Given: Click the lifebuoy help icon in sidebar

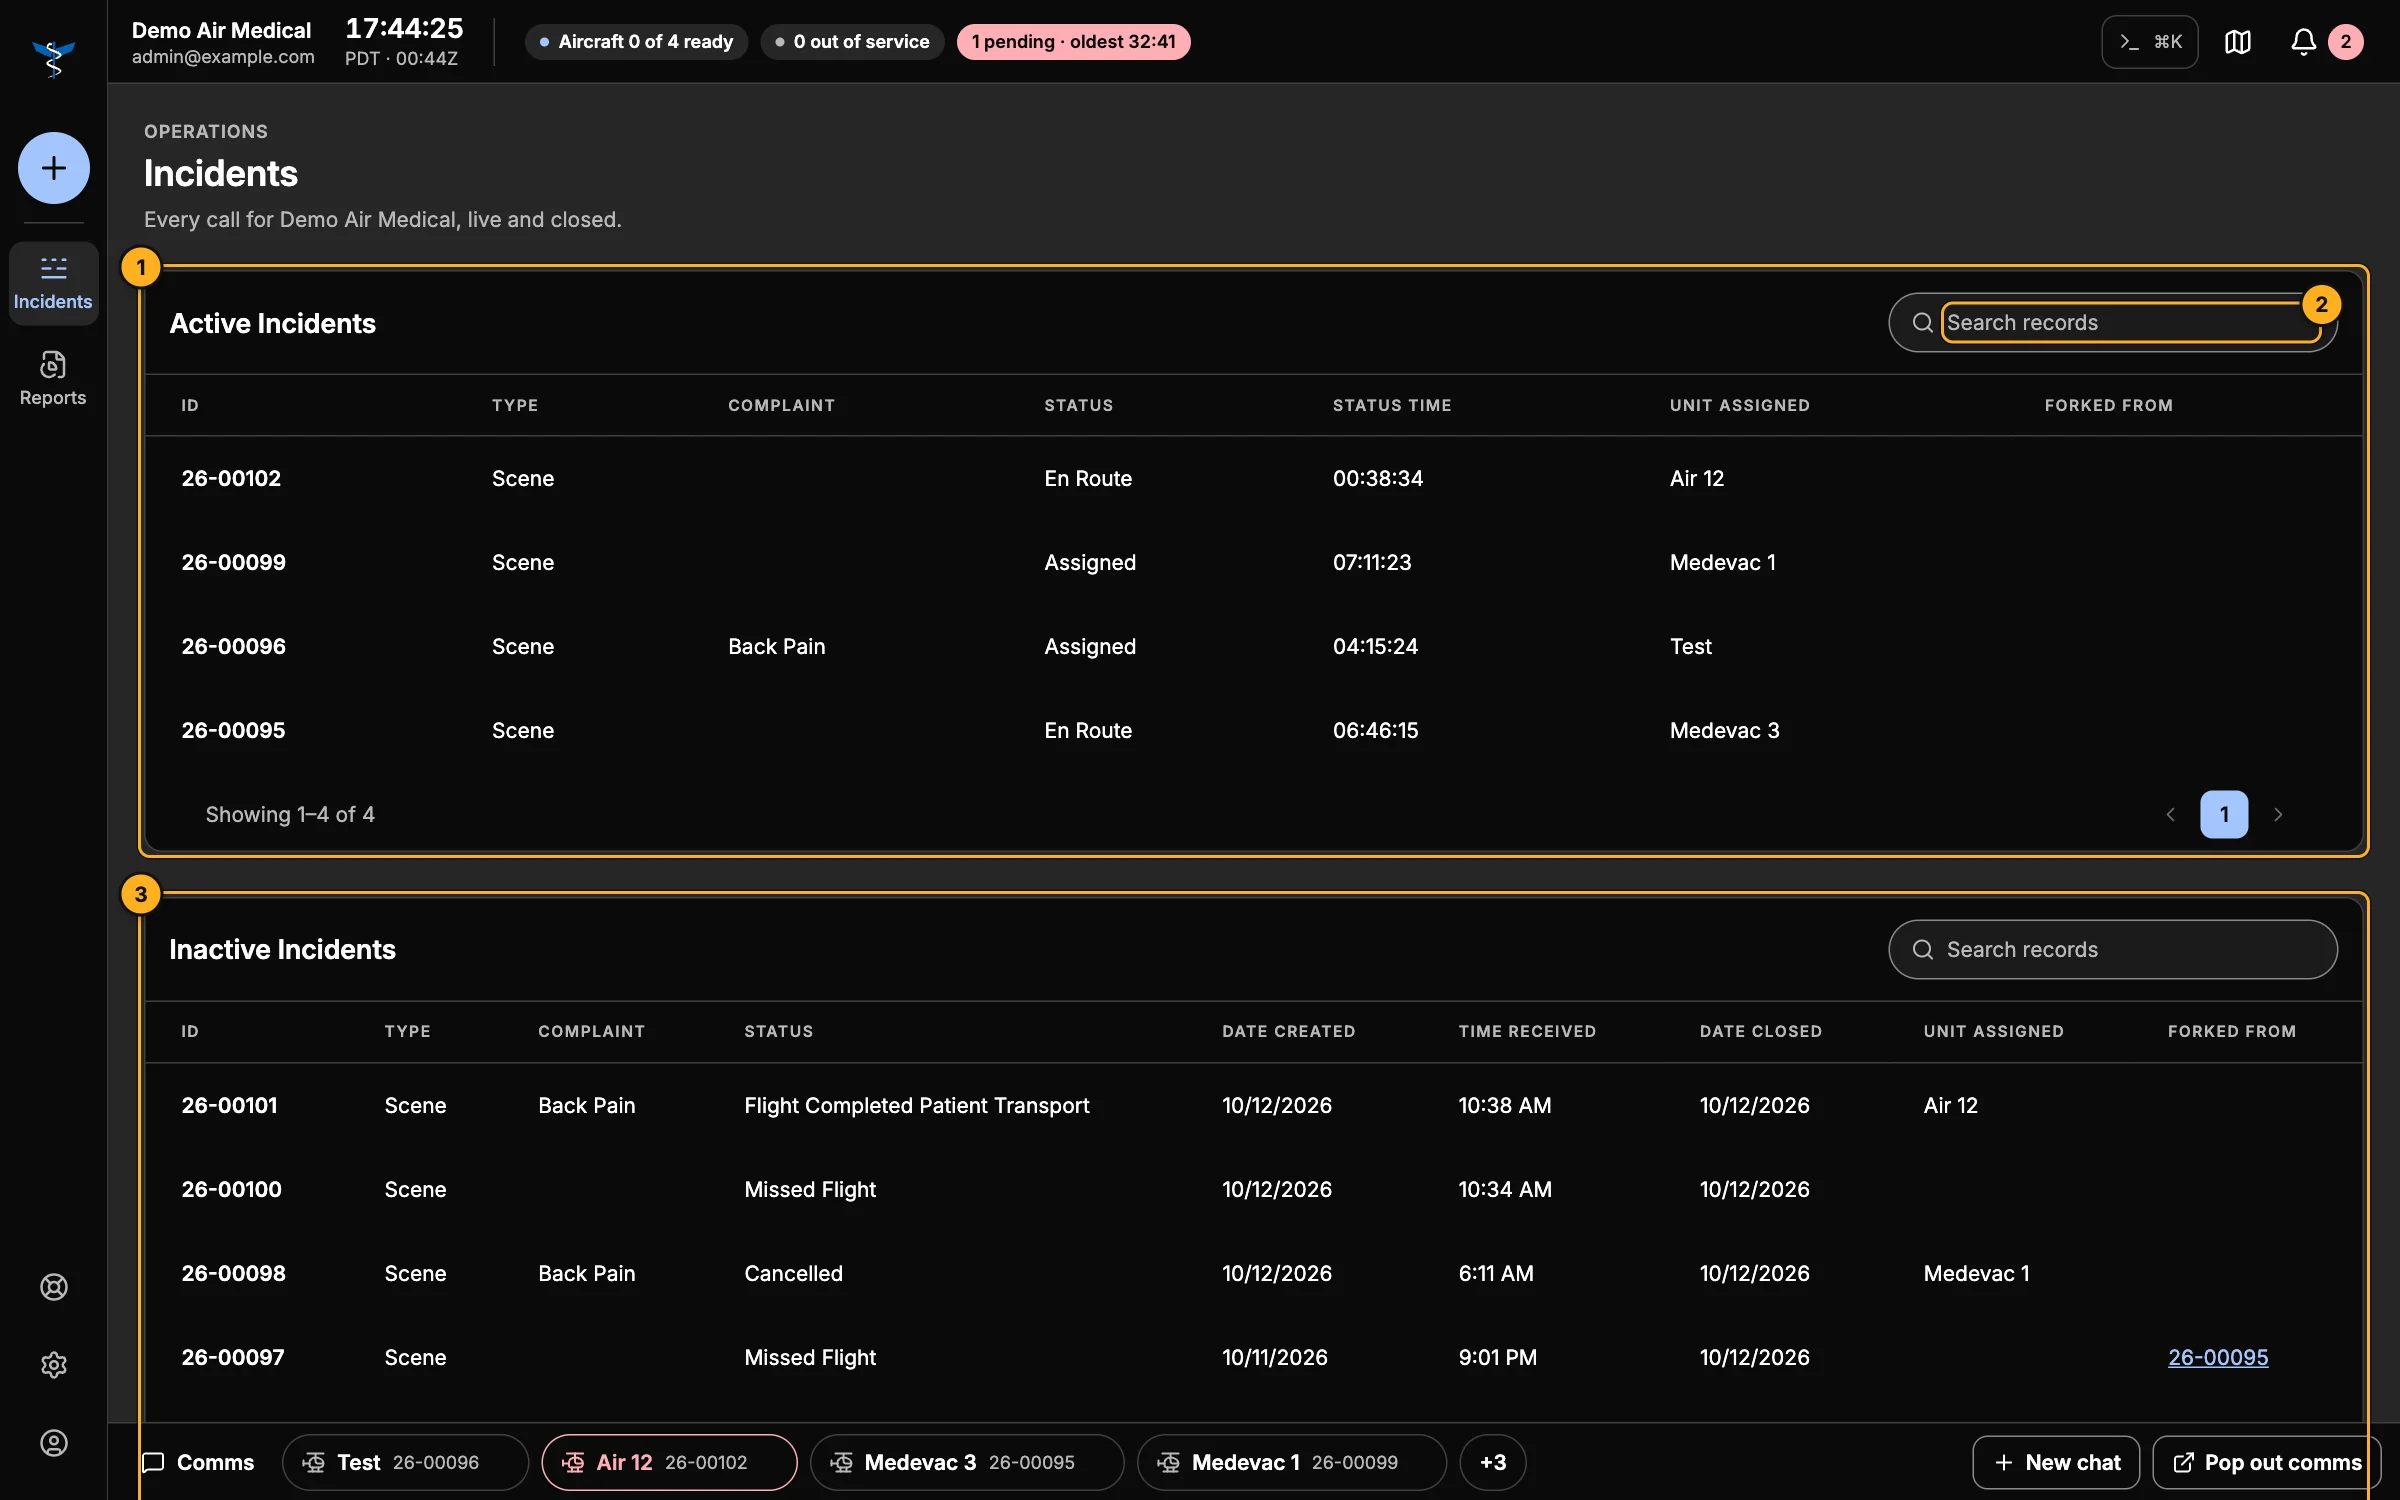Looking at the screenshot, I should pos(53,1287).
